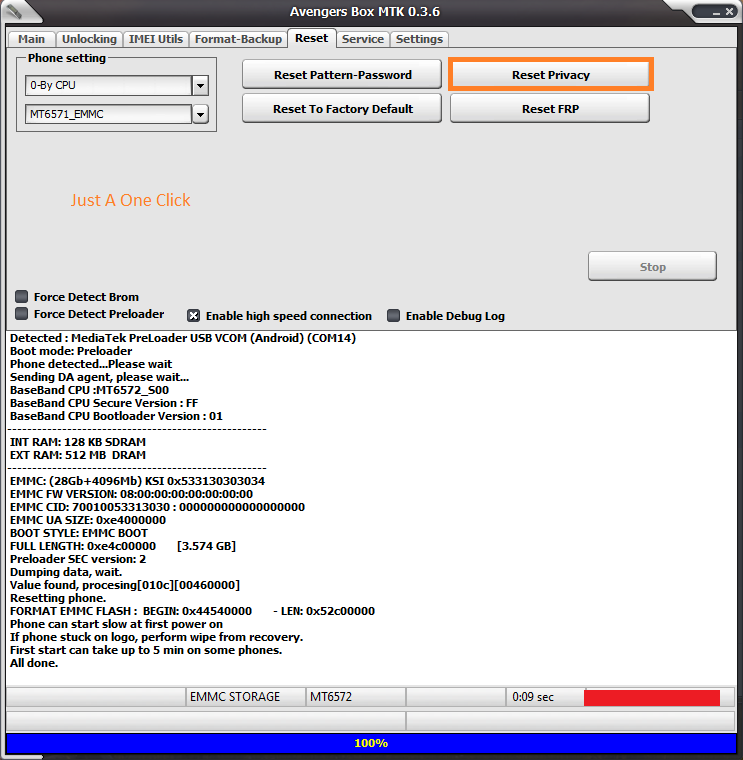The image size is (743, 760).
Task: Click the 0:09 sec timer cell
Action: (x=545, y=697)
